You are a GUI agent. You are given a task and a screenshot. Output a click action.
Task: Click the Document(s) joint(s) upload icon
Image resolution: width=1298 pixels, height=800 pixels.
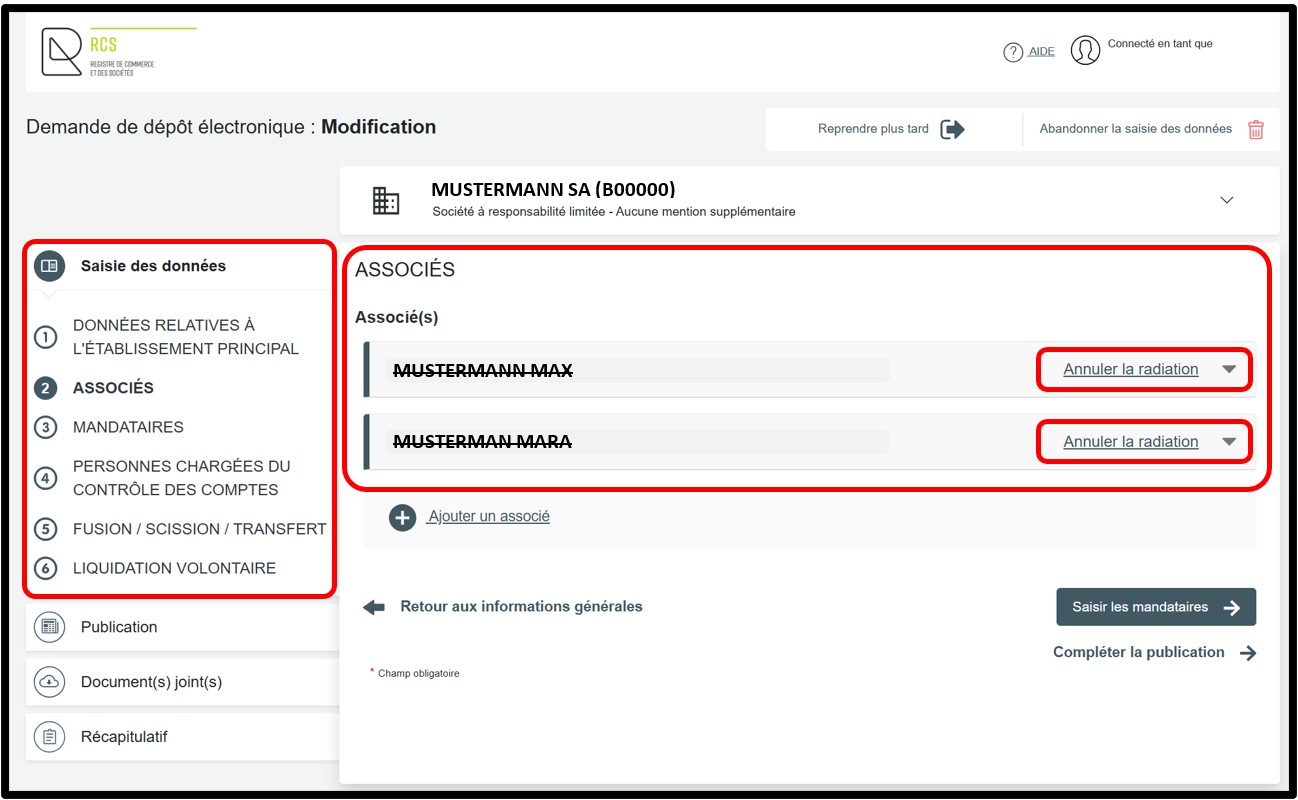pyautogui.click(x=48, y=682)
